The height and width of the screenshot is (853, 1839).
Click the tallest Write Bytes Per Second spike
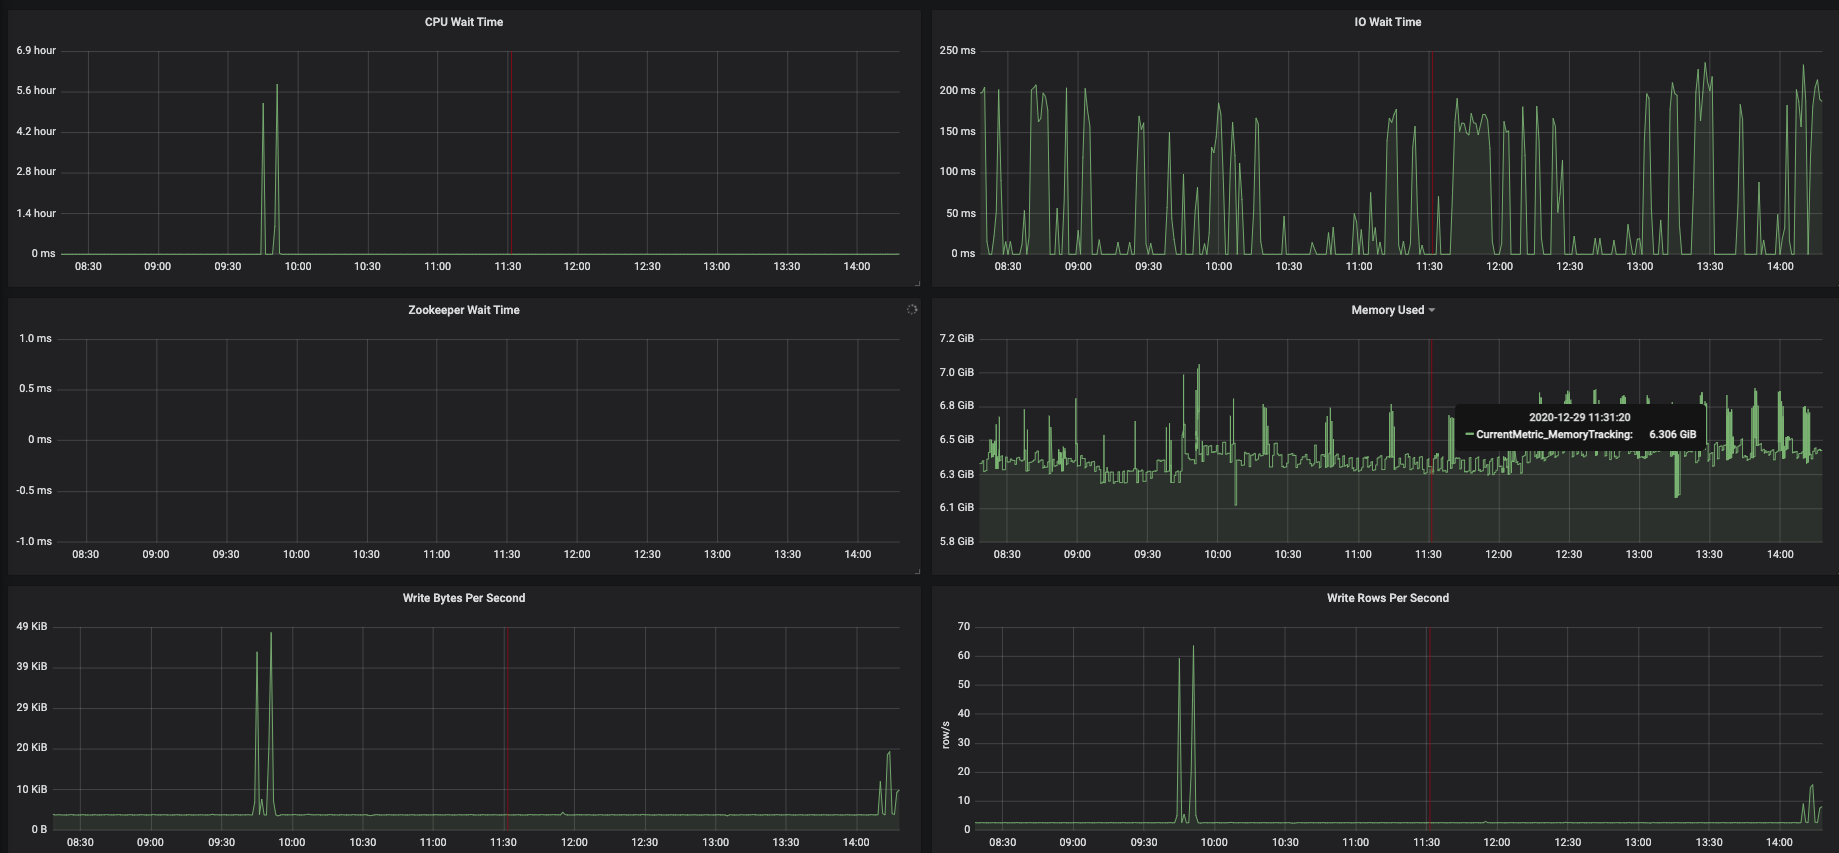[x=271, y=634]
